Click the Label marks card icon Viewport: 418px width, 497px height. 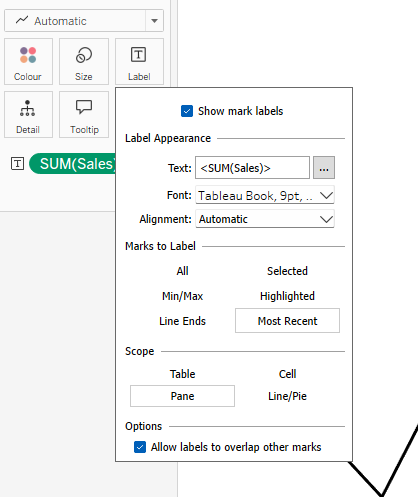tap(139, 55)
